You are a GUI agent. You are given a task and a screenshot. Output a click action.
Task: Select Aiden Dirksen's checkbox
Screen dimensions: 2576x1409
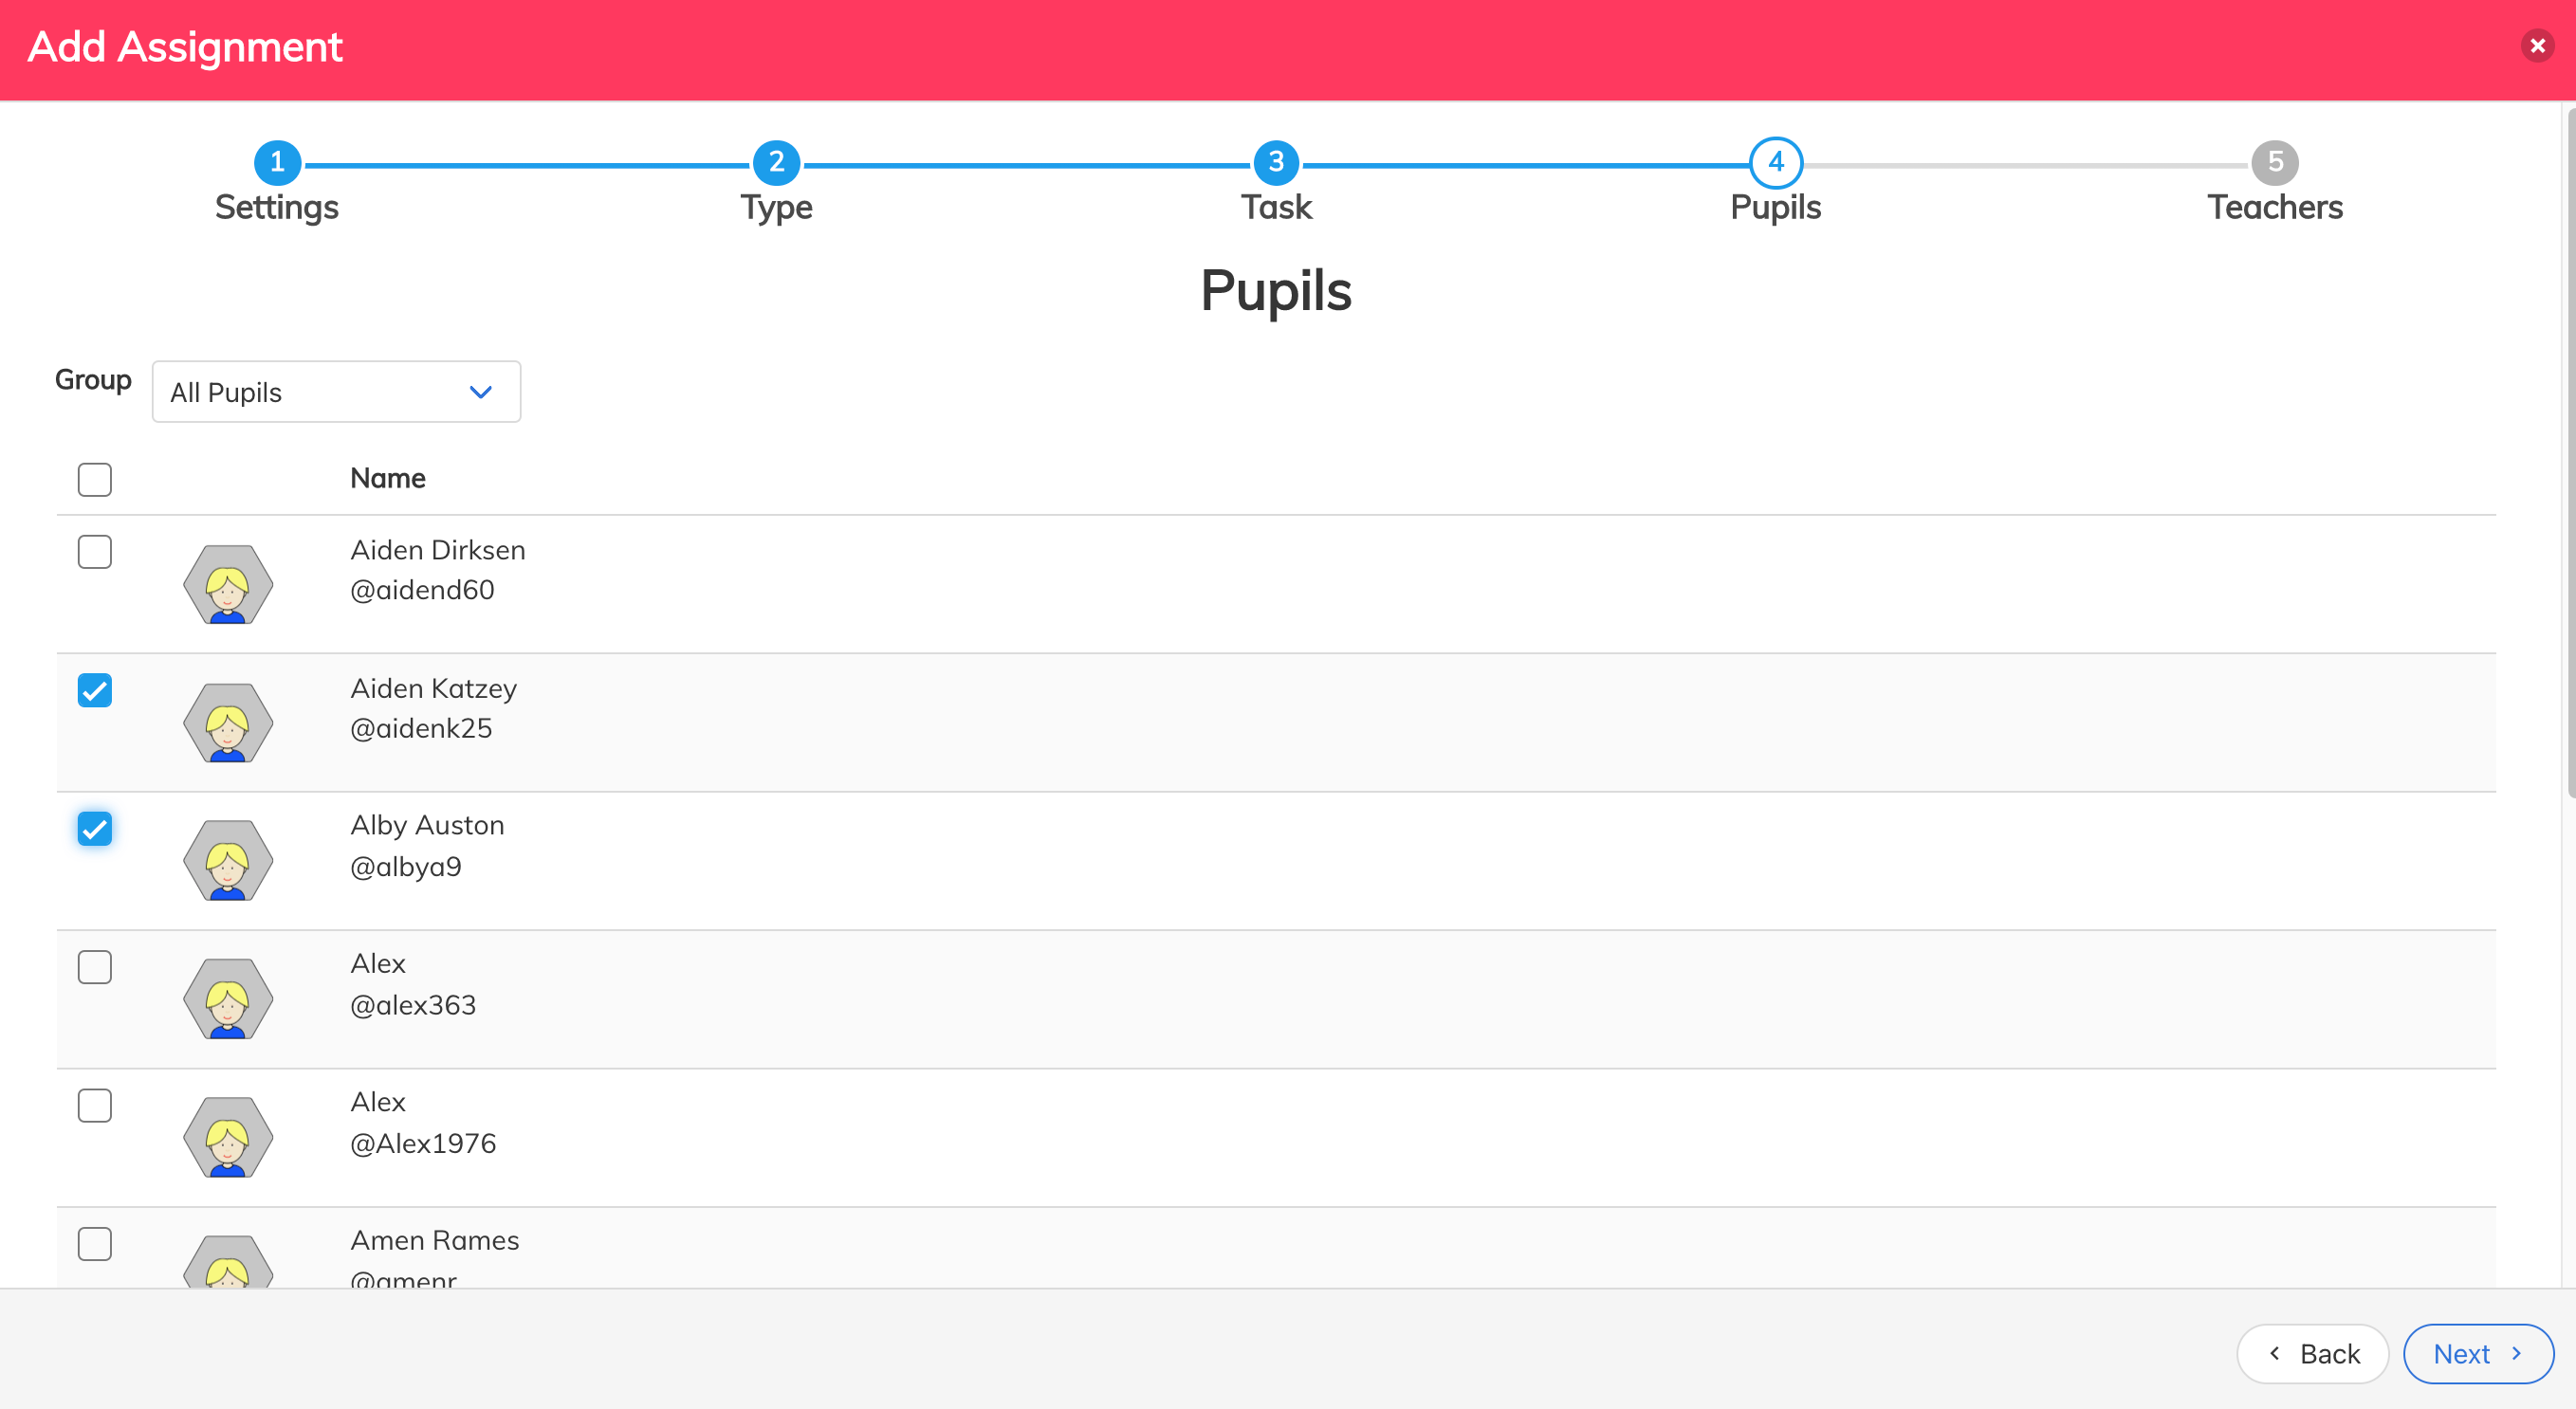(x=95, y=552)
